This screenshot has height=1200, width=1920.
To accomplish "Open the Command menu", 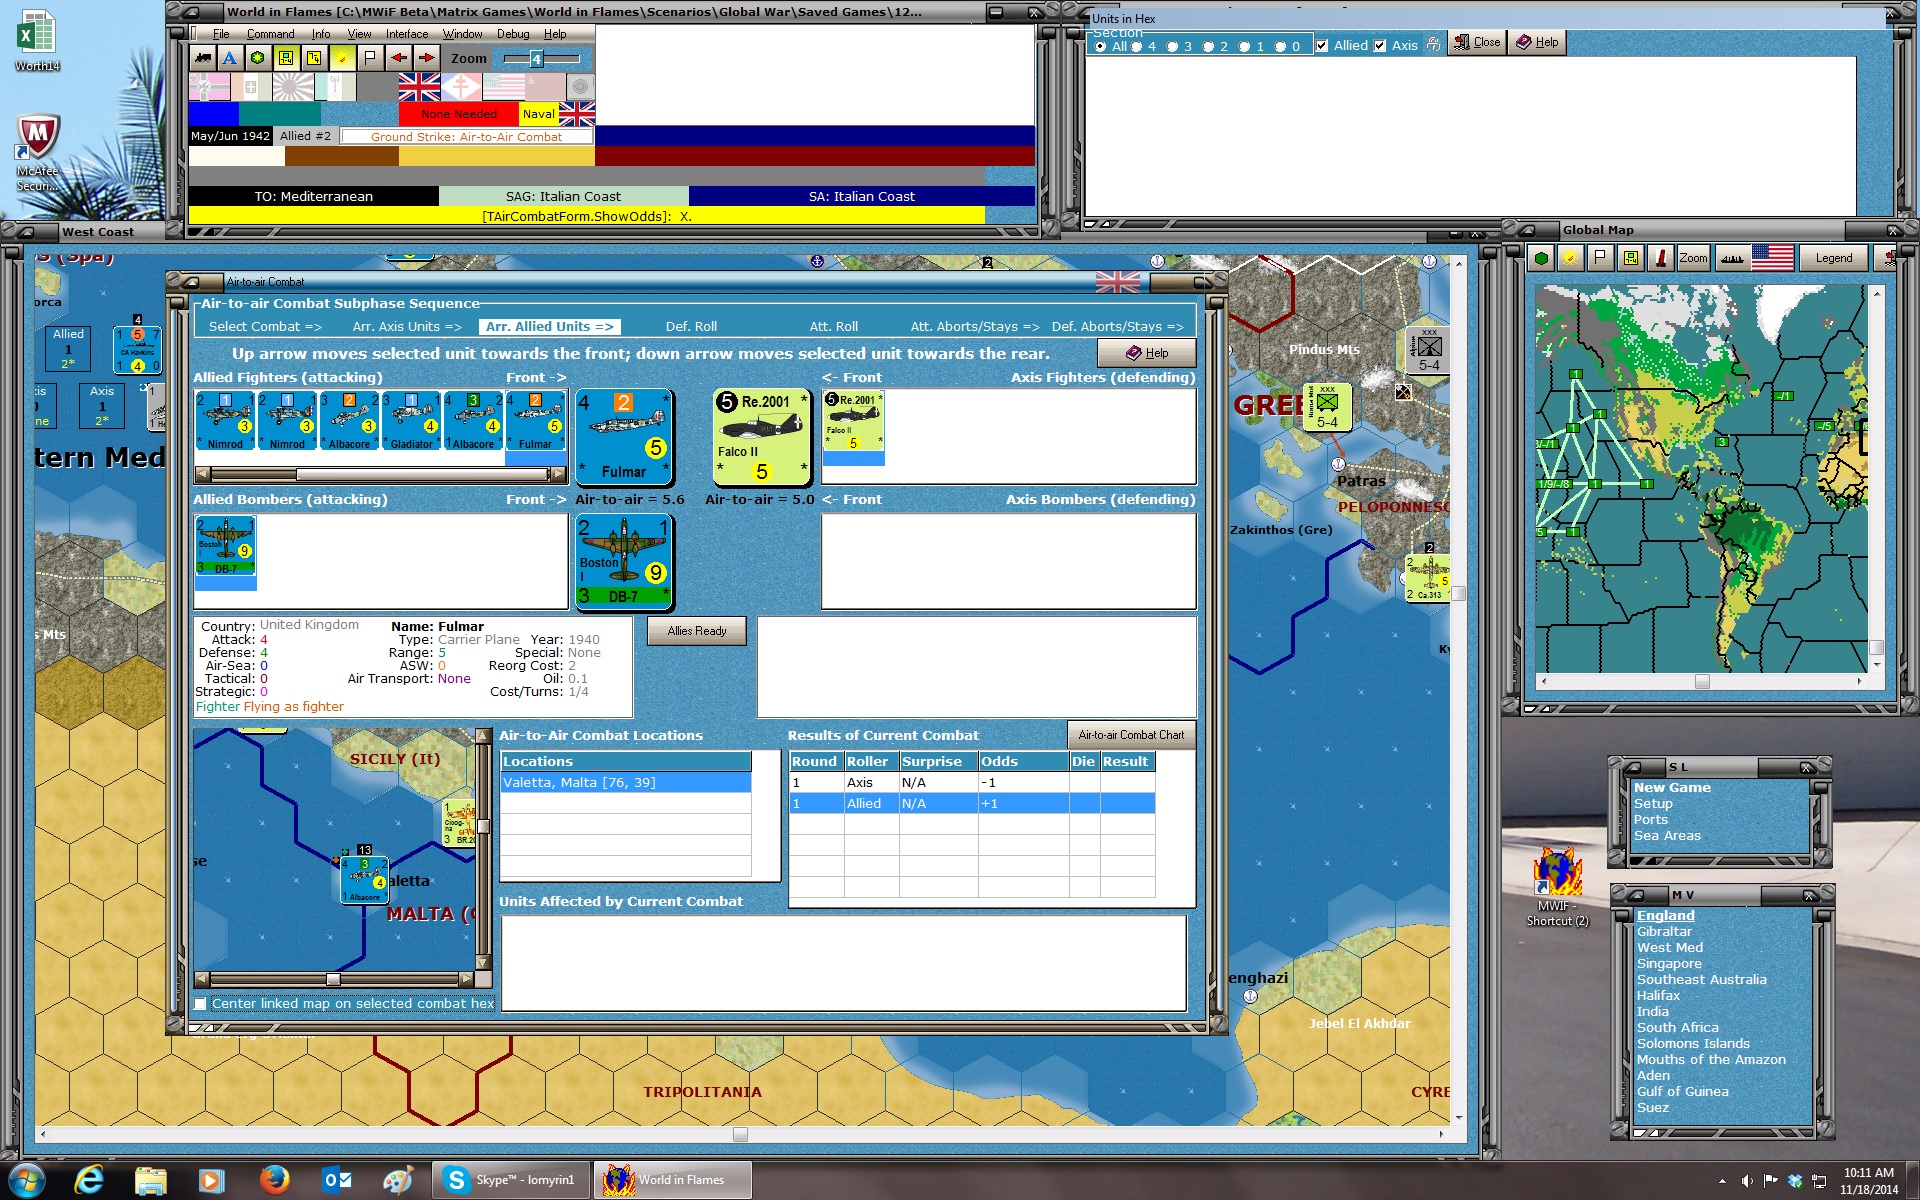I will 270,34.
